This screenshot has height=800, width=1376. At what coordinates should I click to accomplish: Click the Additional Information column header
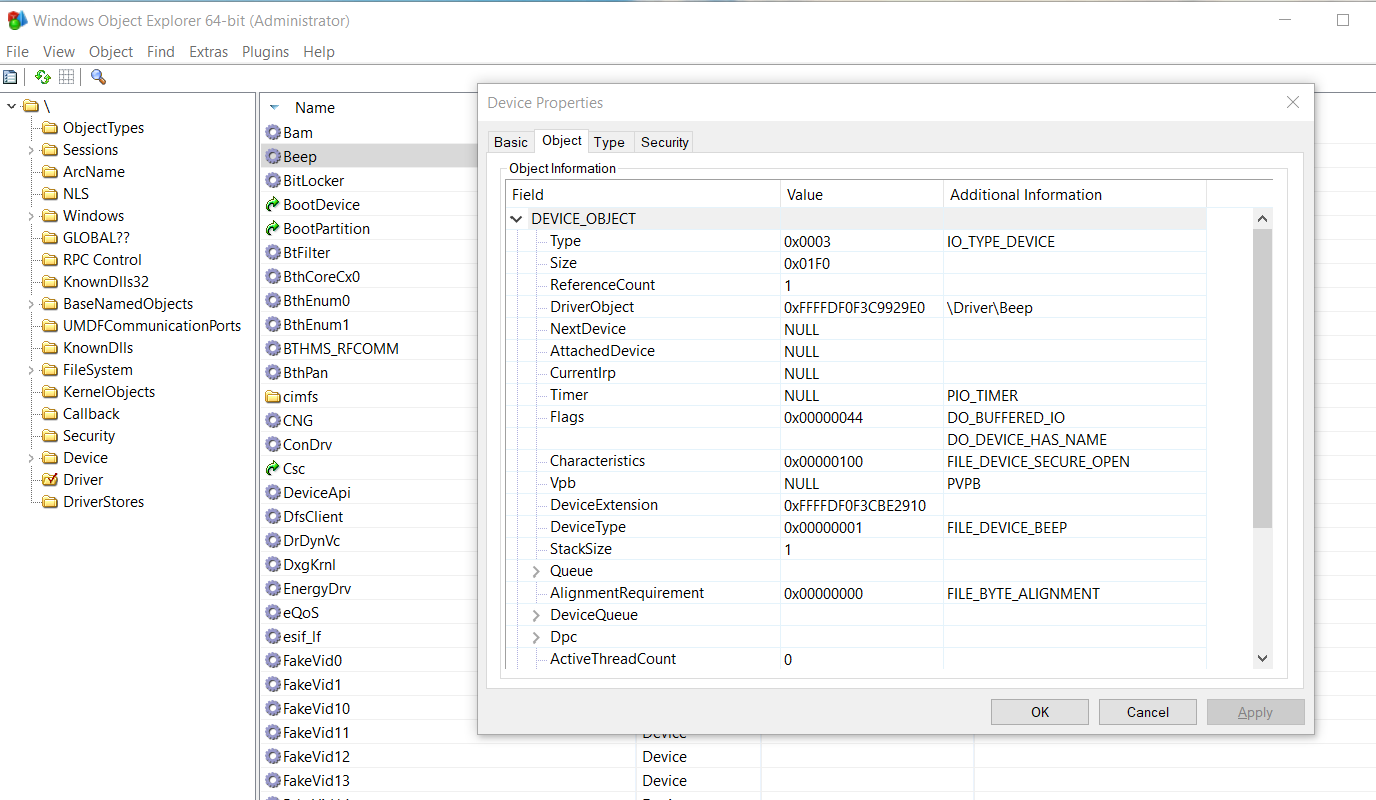point(1025,195)
